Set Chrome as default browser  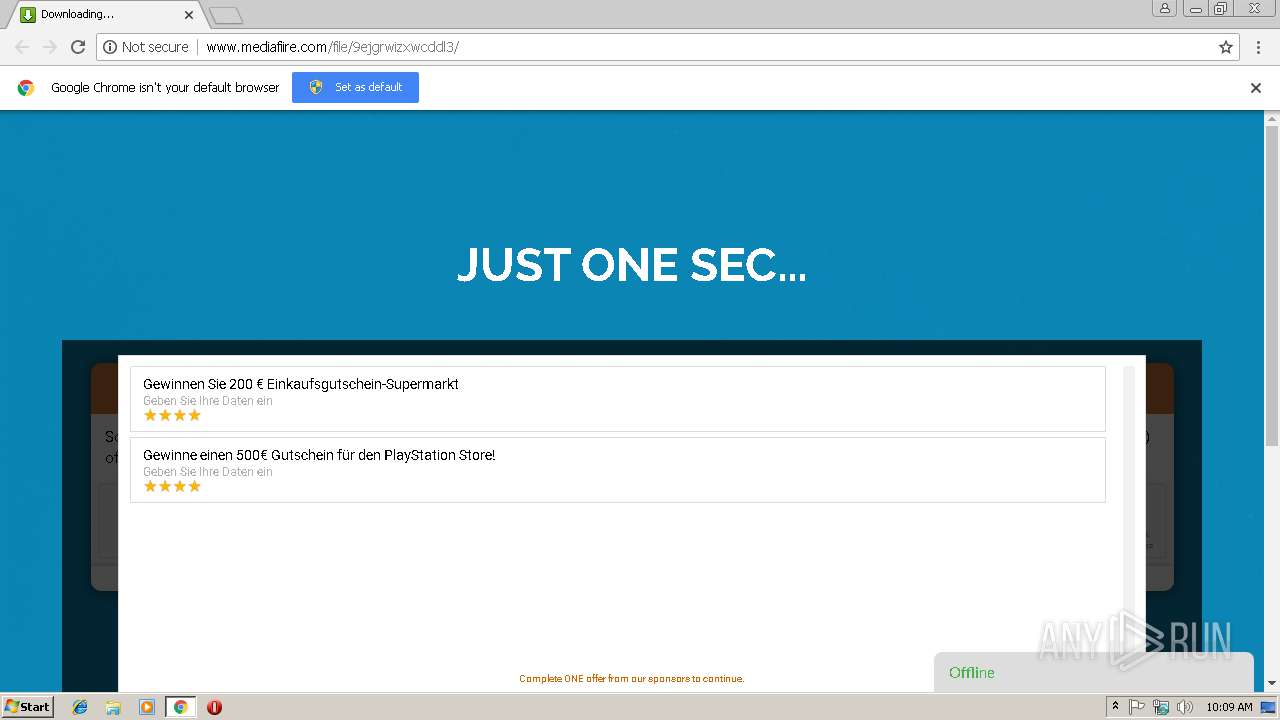tap(355, 87)
